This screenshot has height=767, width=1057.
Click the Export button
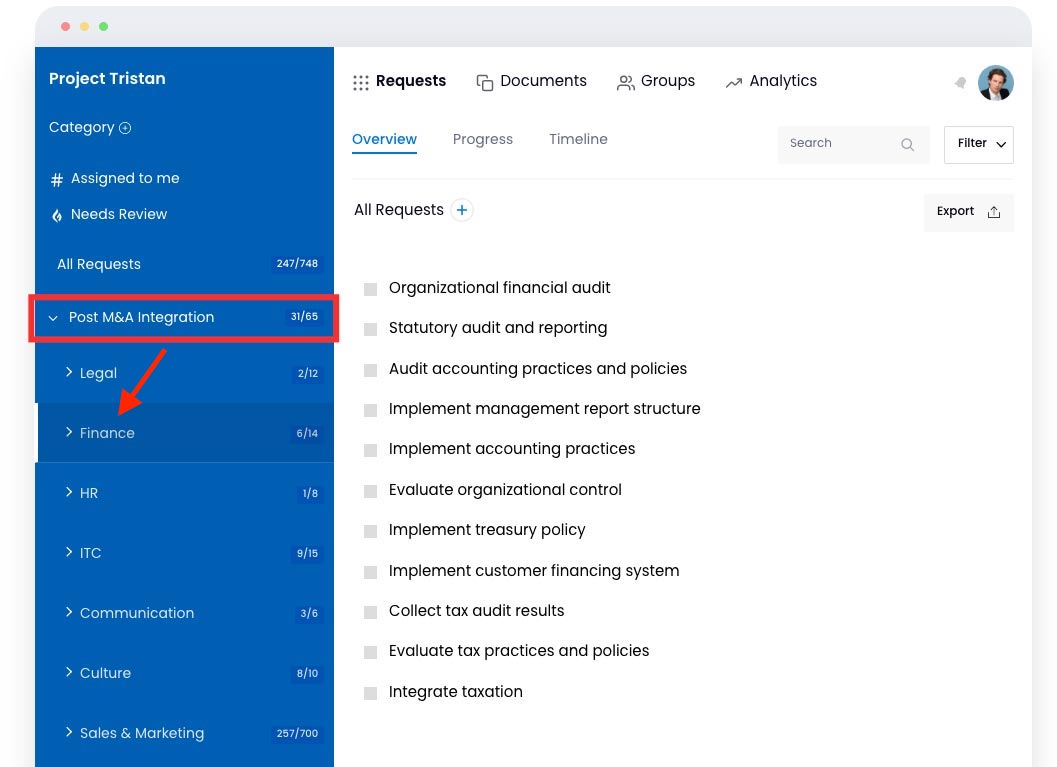[966, 211]
